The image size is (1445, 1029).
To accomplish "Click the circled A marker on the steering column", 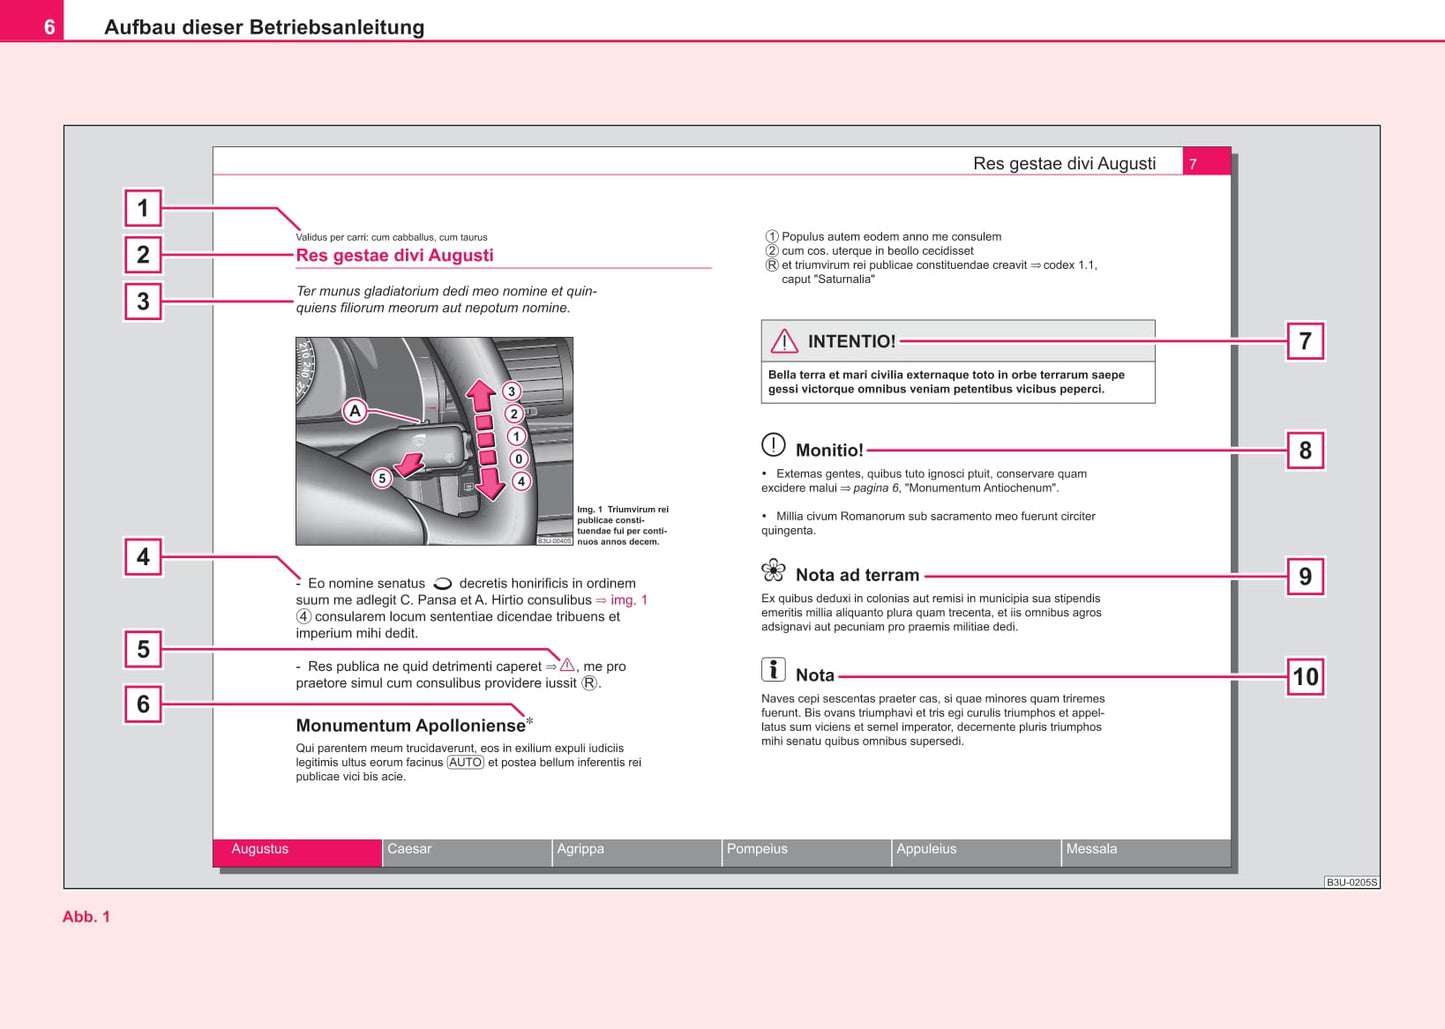I will click(x=355, y=410).
